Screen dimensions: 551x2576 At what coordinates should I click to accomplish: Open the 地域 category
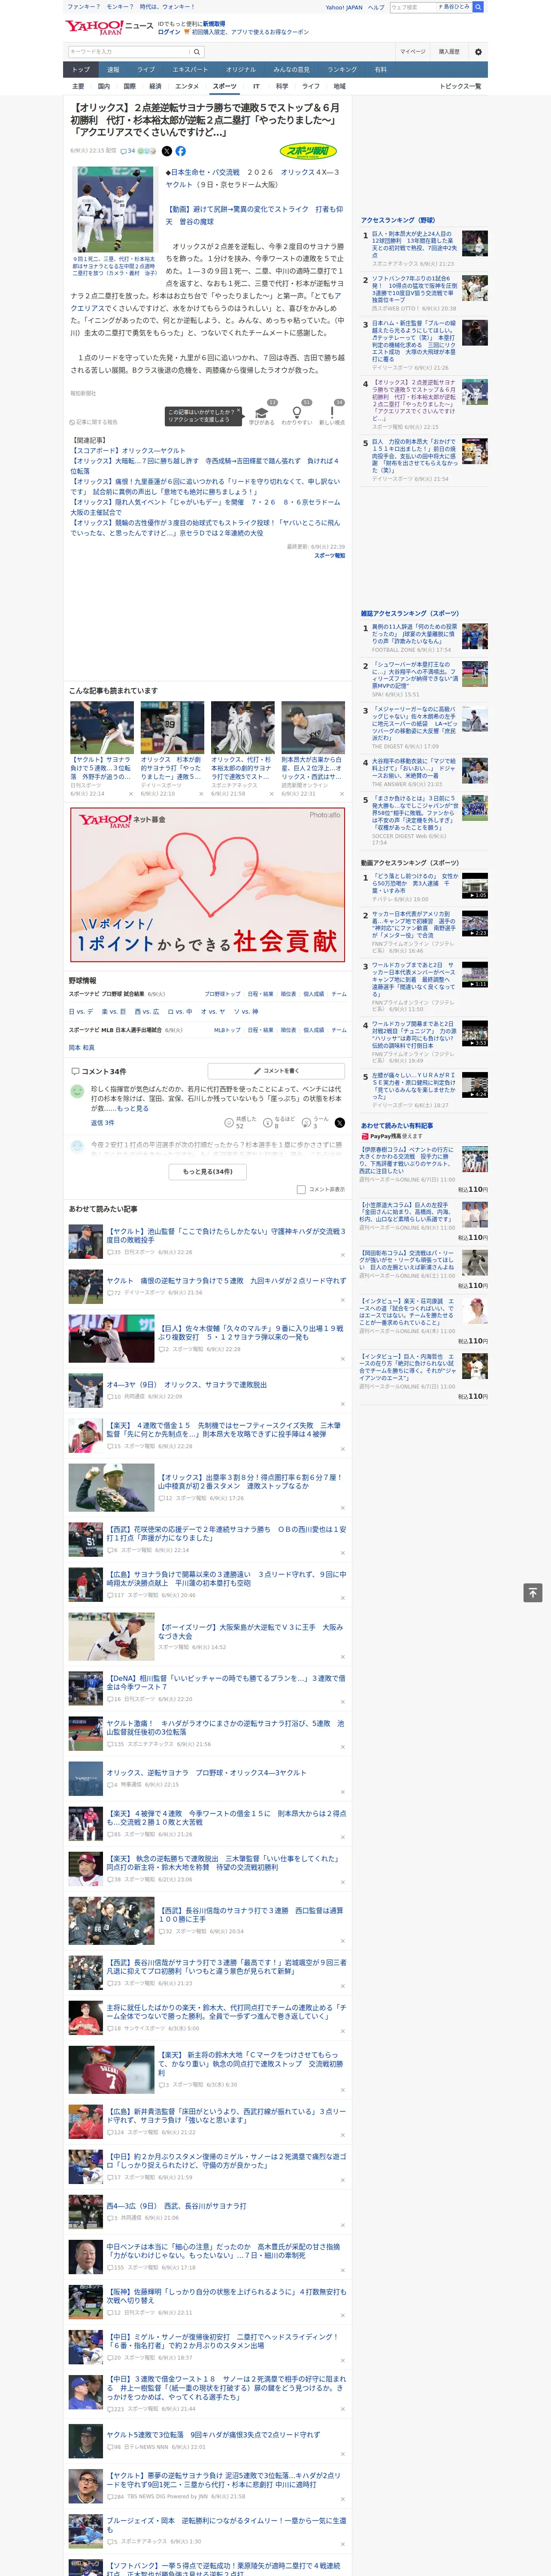point(339,86)
